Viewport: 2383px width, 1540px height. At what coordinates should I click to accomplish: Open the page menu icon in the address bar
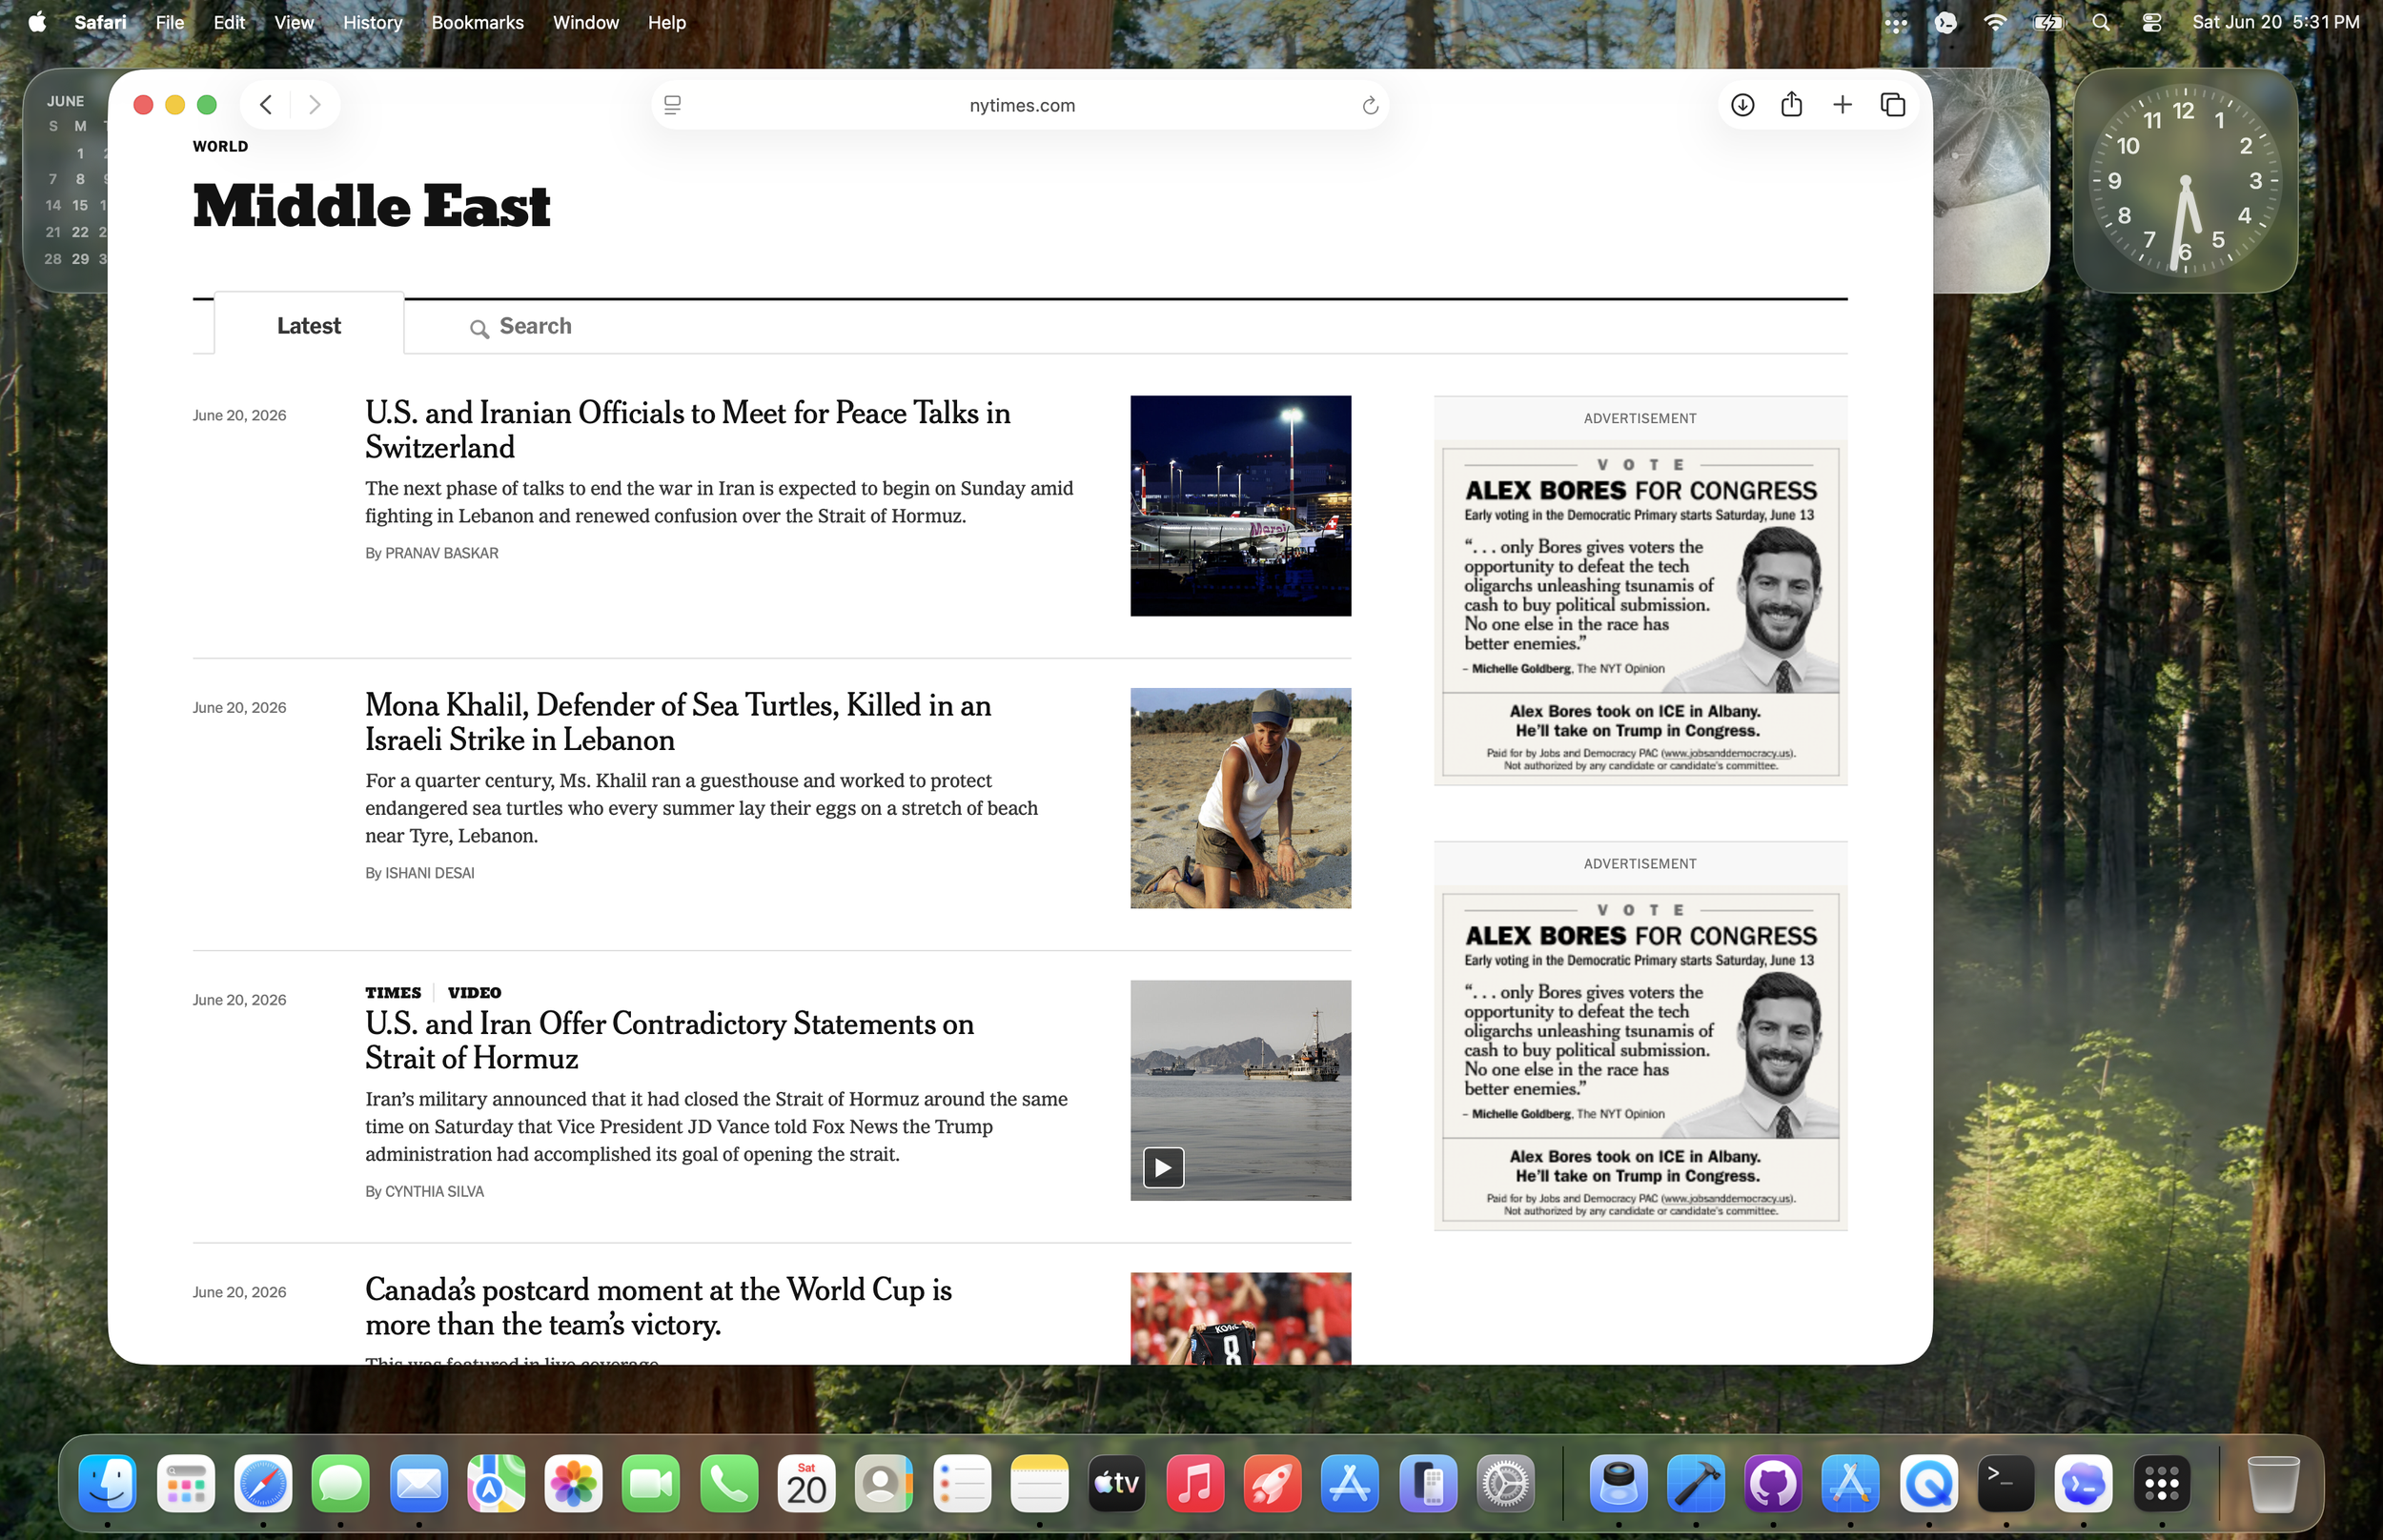[673, 105]
